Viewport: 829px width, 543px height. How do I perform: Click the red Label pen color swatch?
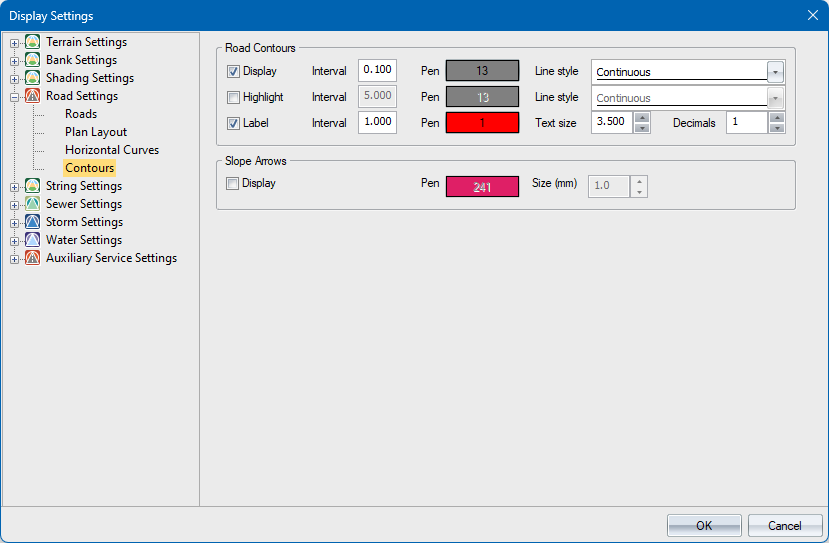482,123
